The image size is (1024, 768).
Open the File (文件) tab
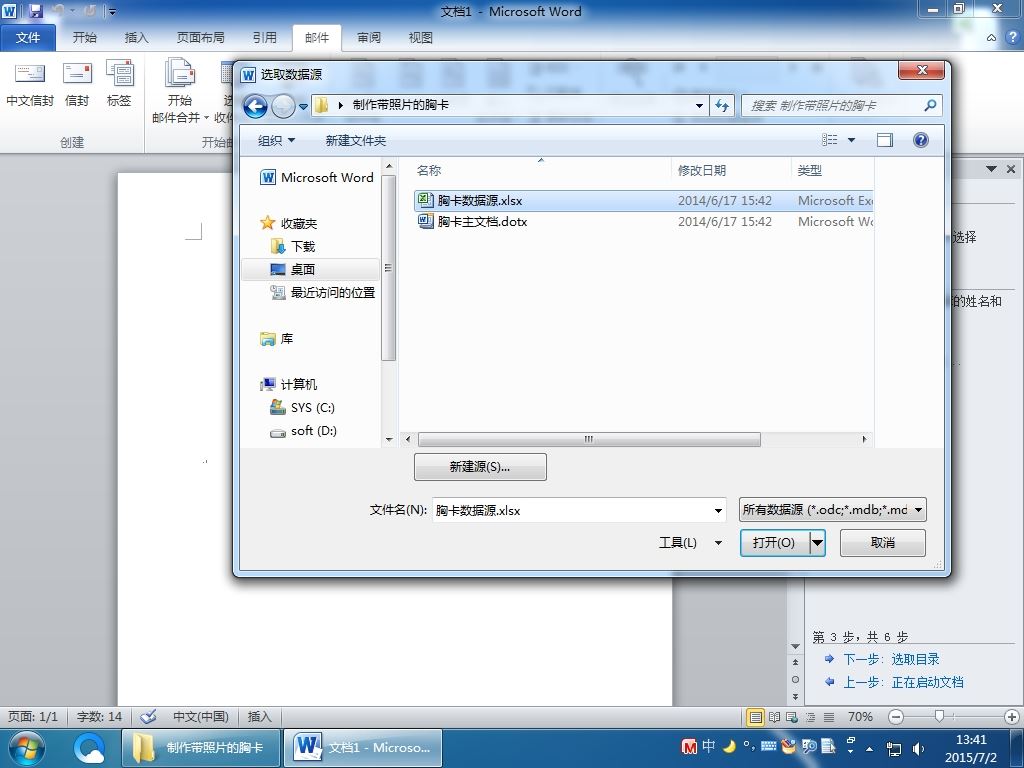(x=27, y=38)
